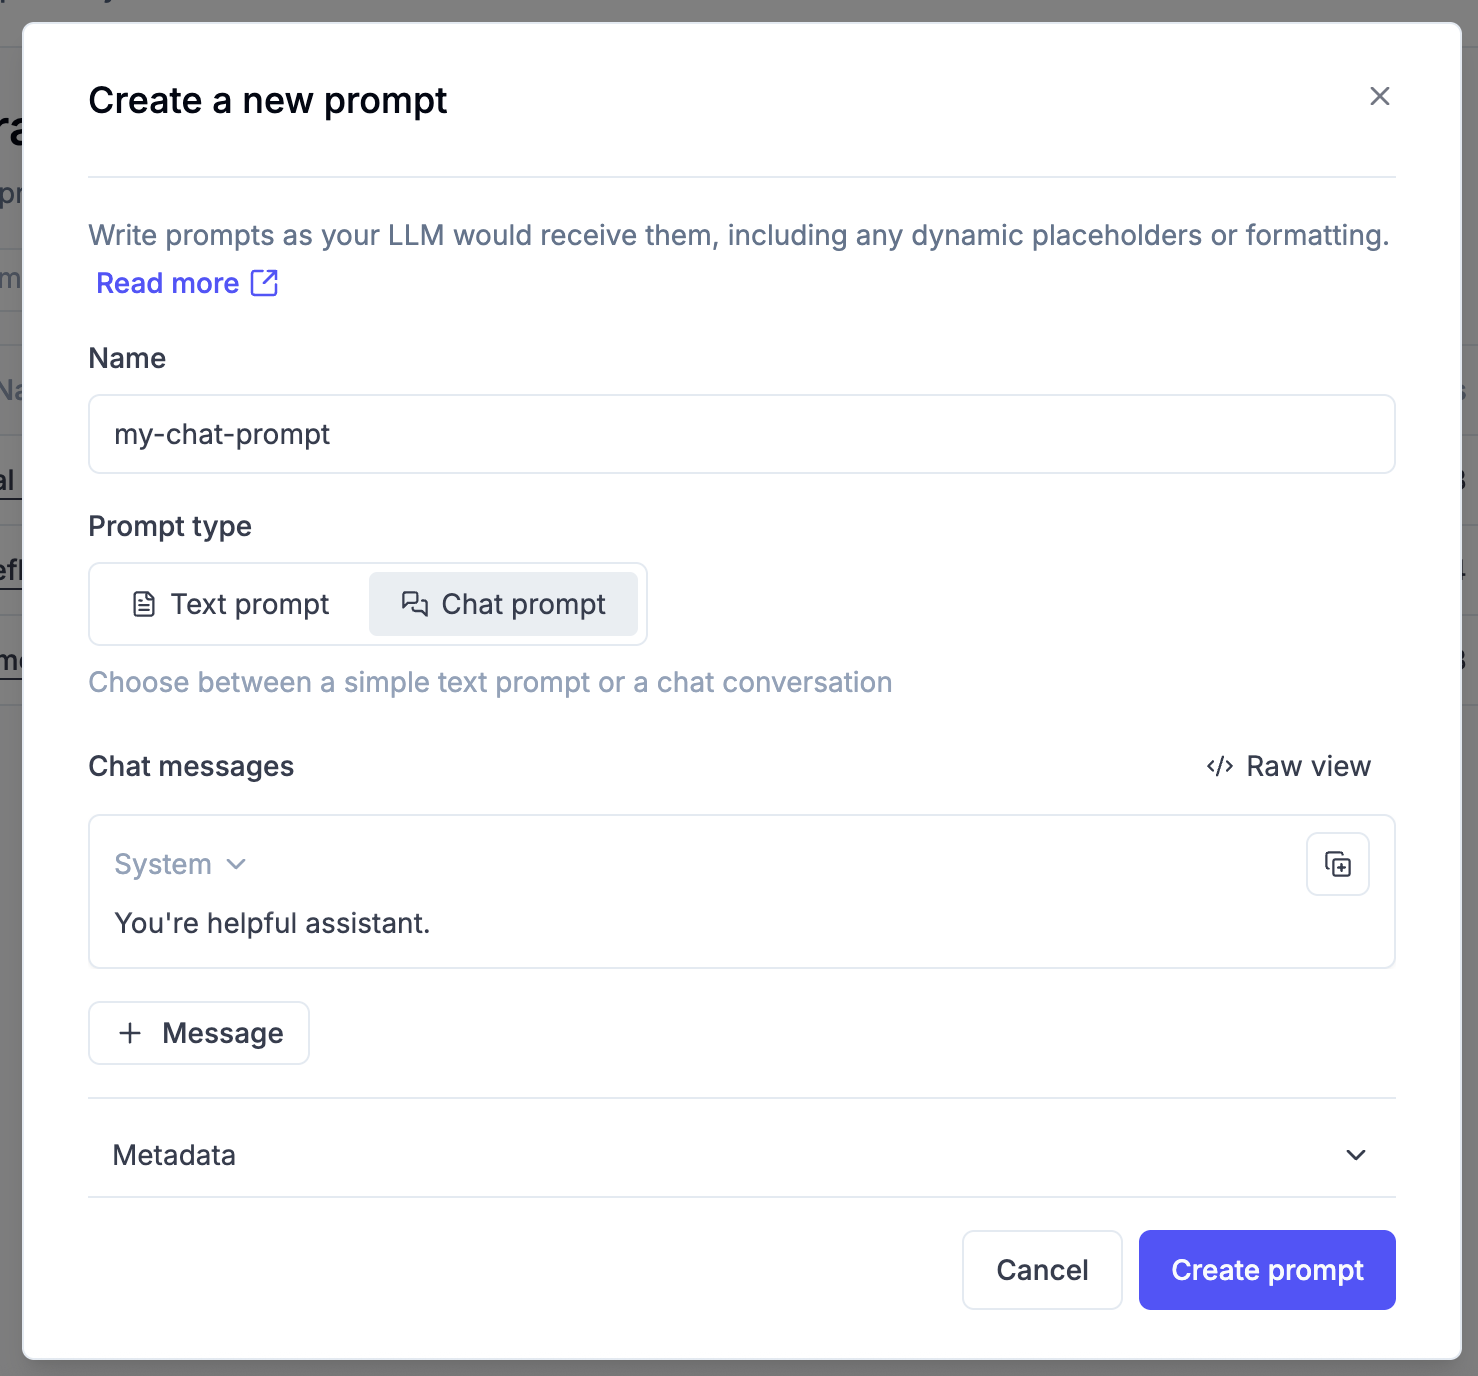Click the Create prompt button

pyautogui.click(x=1267, y=1270)
